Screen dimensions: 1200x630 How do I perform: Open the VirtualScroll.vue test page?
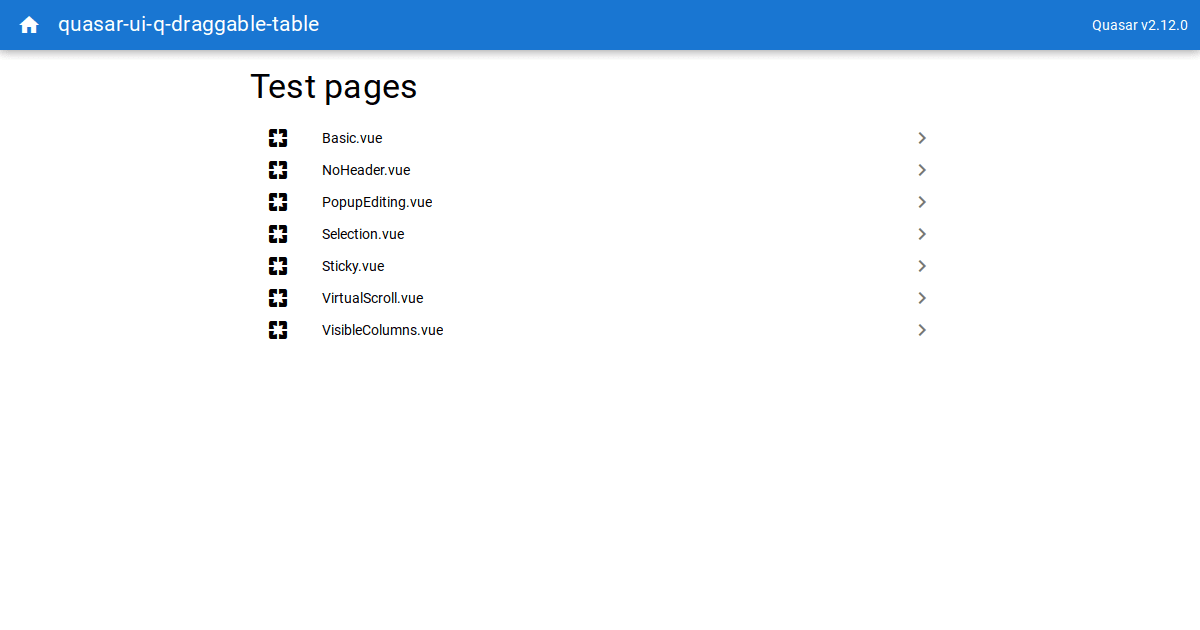372,298
